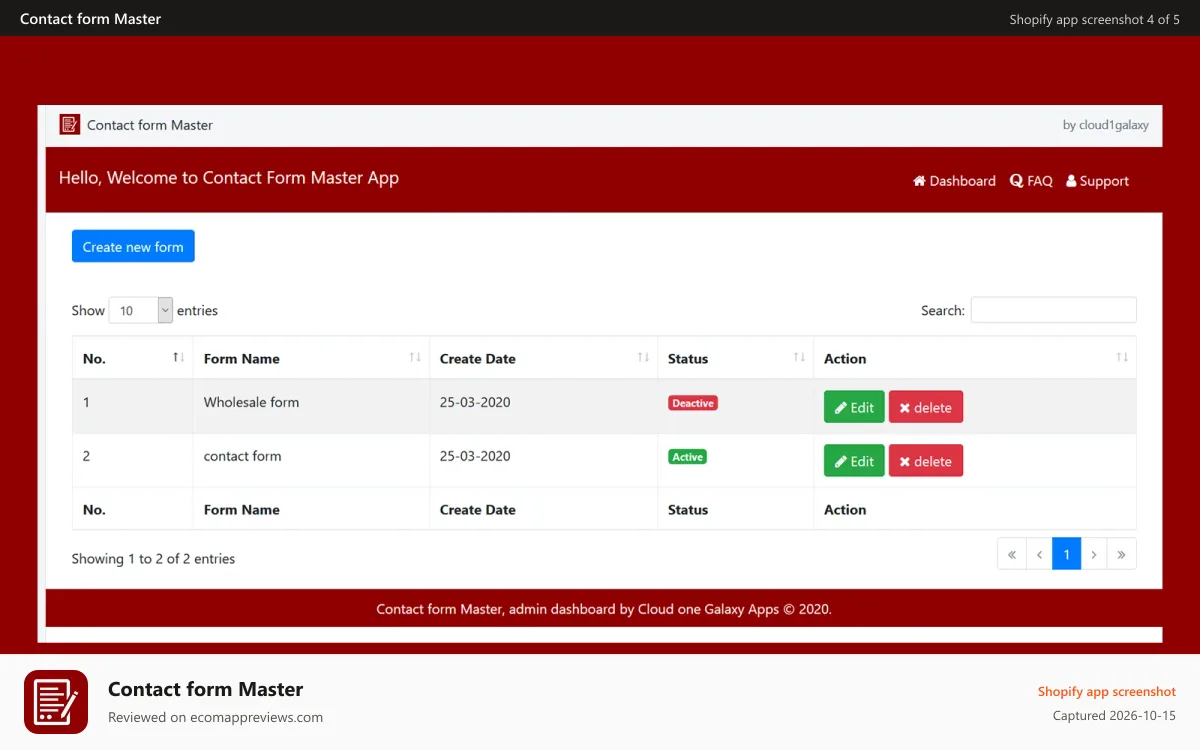Sort by the Create Date column arrows
The image size is (1200, 750).
(643, 358)
